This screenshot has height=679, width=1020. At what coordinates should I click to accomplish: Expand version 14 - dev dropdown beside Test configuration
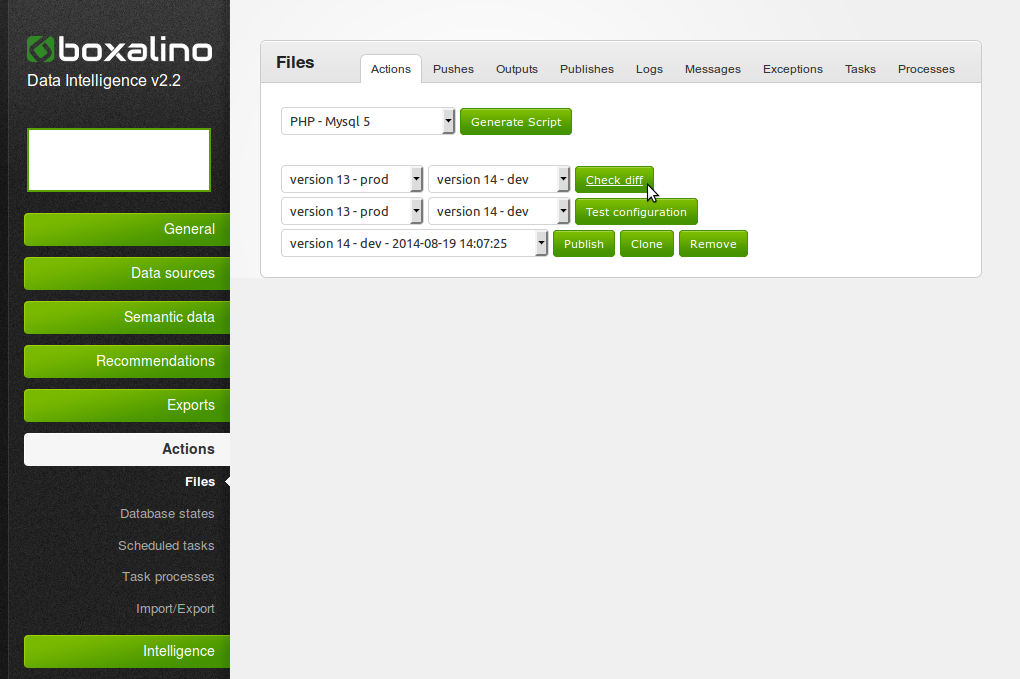click(x=499, y=212)
